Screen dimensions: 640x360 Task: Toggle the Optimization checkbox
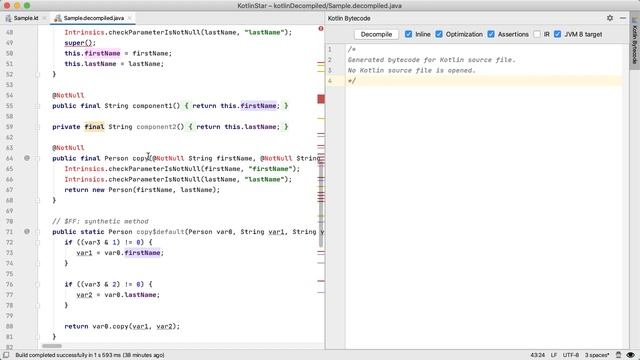[x=439, y=34]
